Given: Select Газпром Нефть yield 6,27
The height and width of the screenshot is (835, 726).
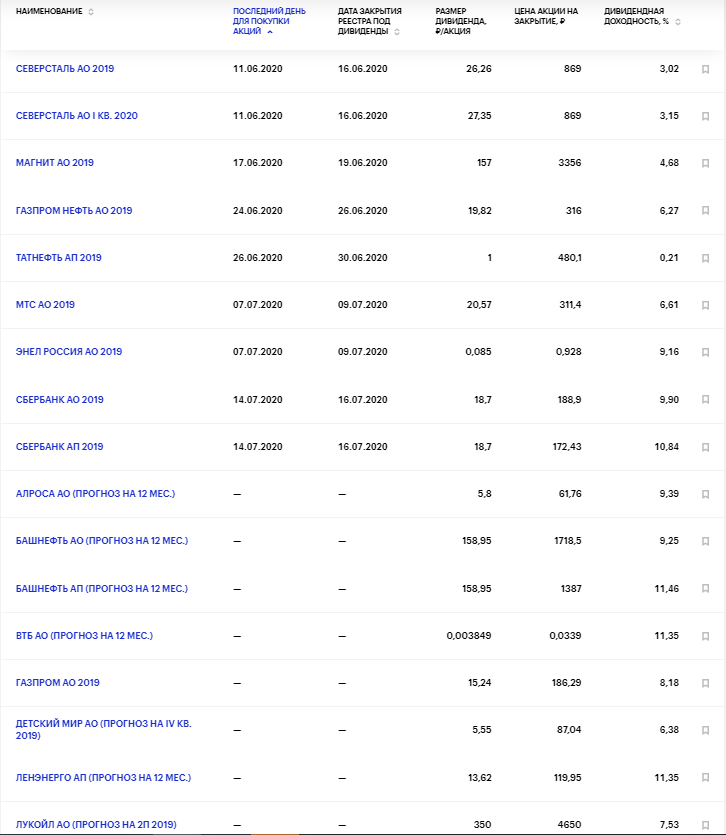Looking at the screenshot, I should [669, 210].
